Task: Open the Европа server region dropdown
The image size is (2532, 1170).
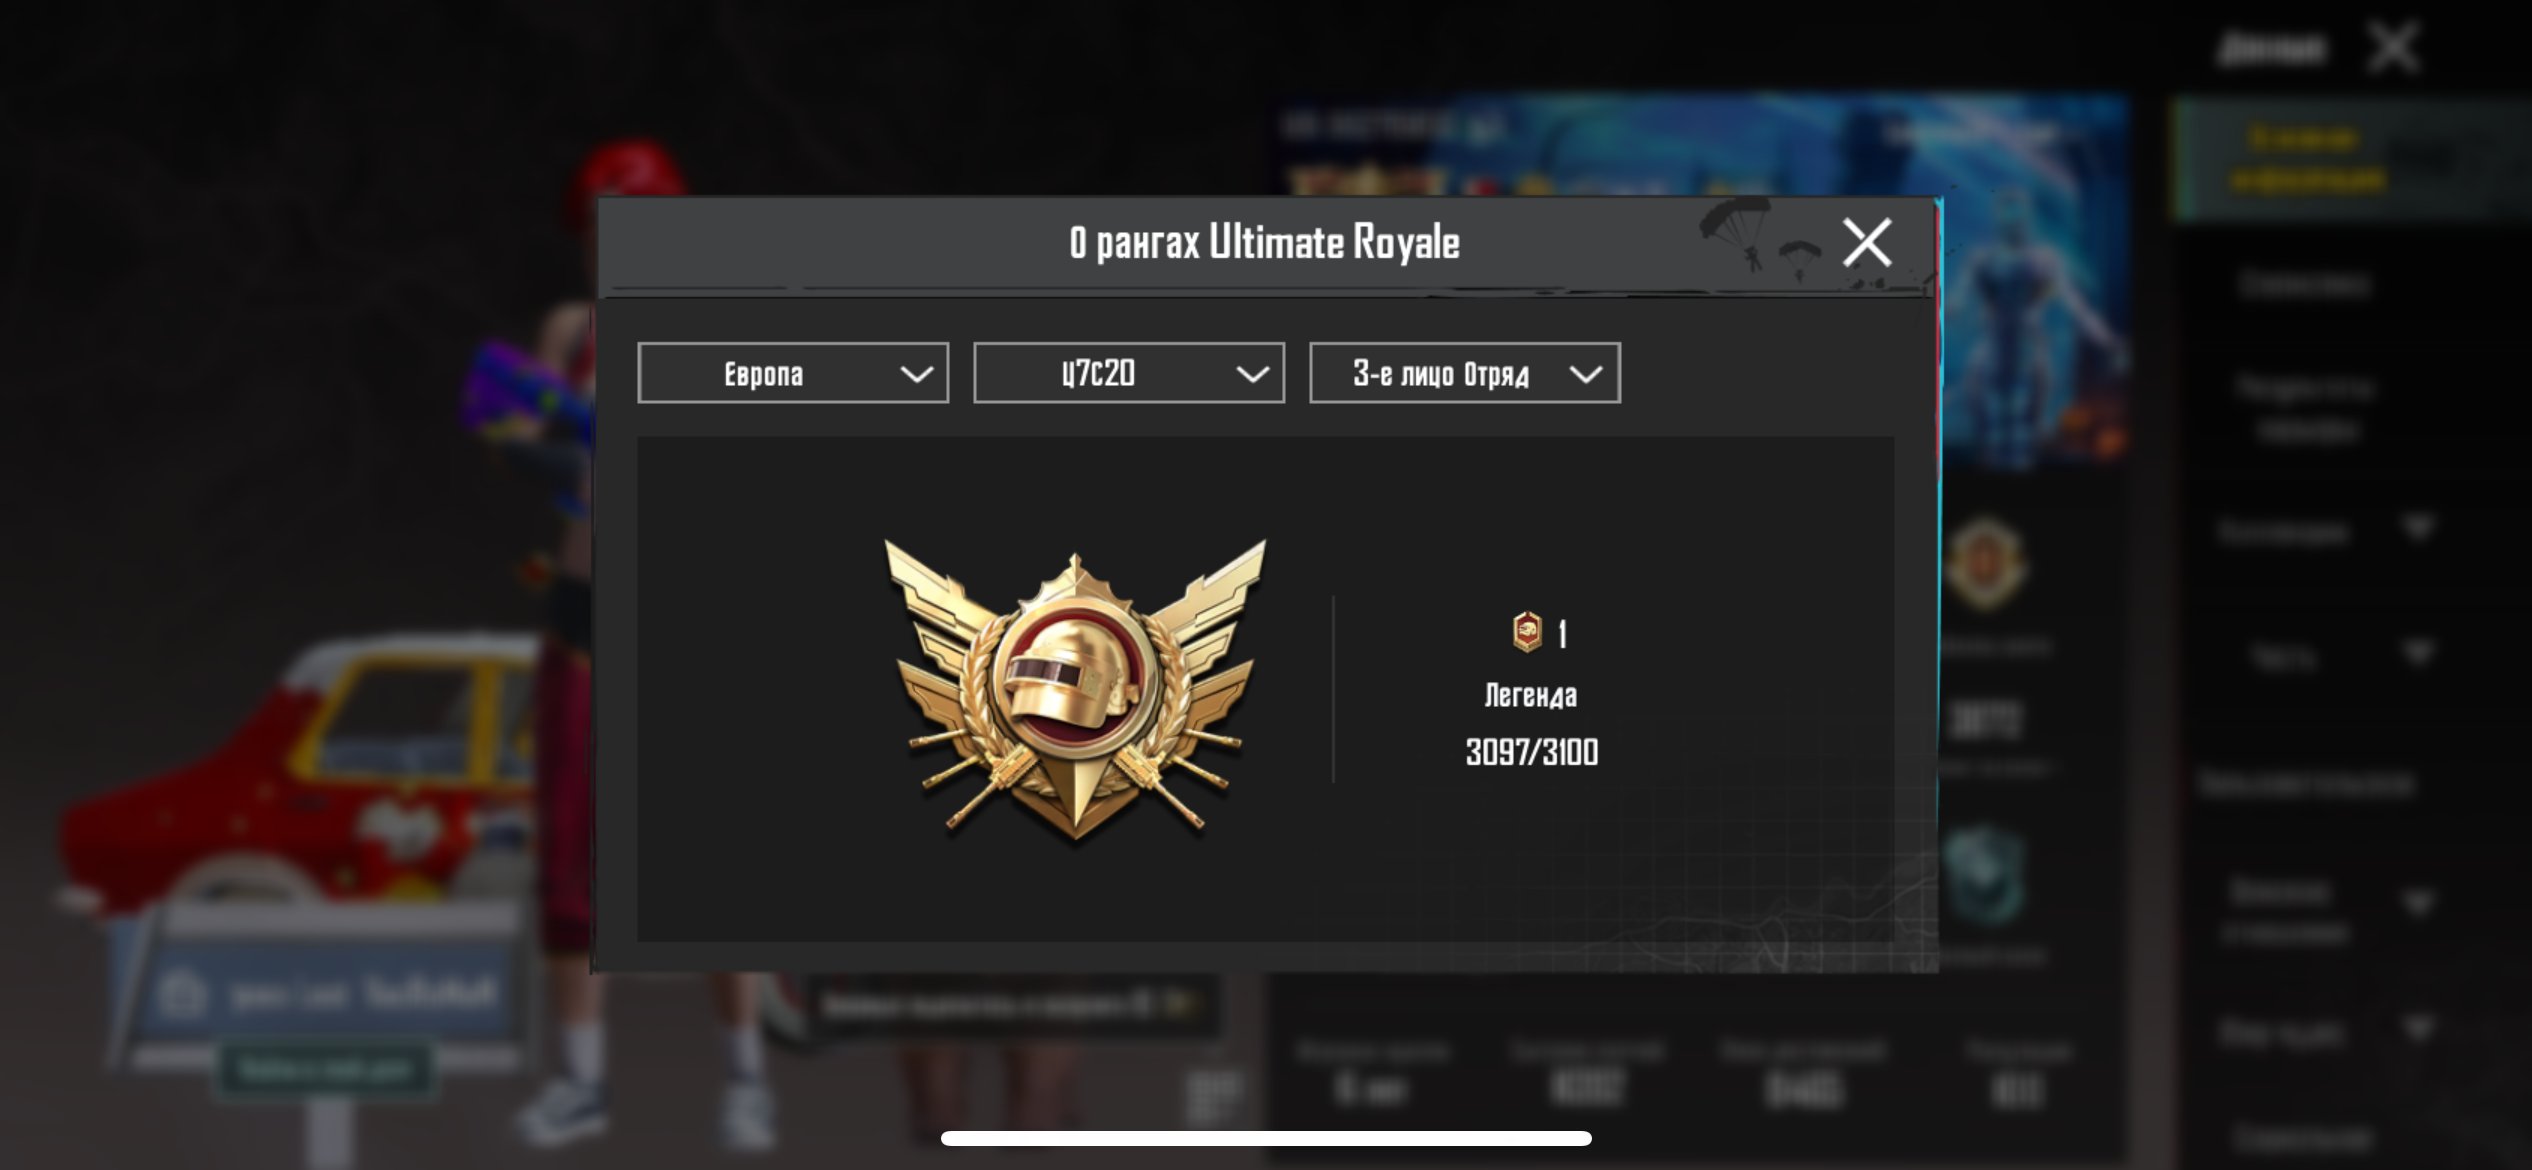Action: point(793,373)
